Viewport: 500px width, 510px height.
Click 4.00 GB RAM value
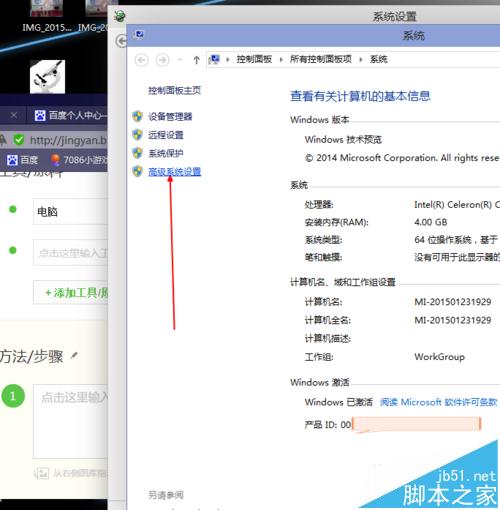pos(431,222)
